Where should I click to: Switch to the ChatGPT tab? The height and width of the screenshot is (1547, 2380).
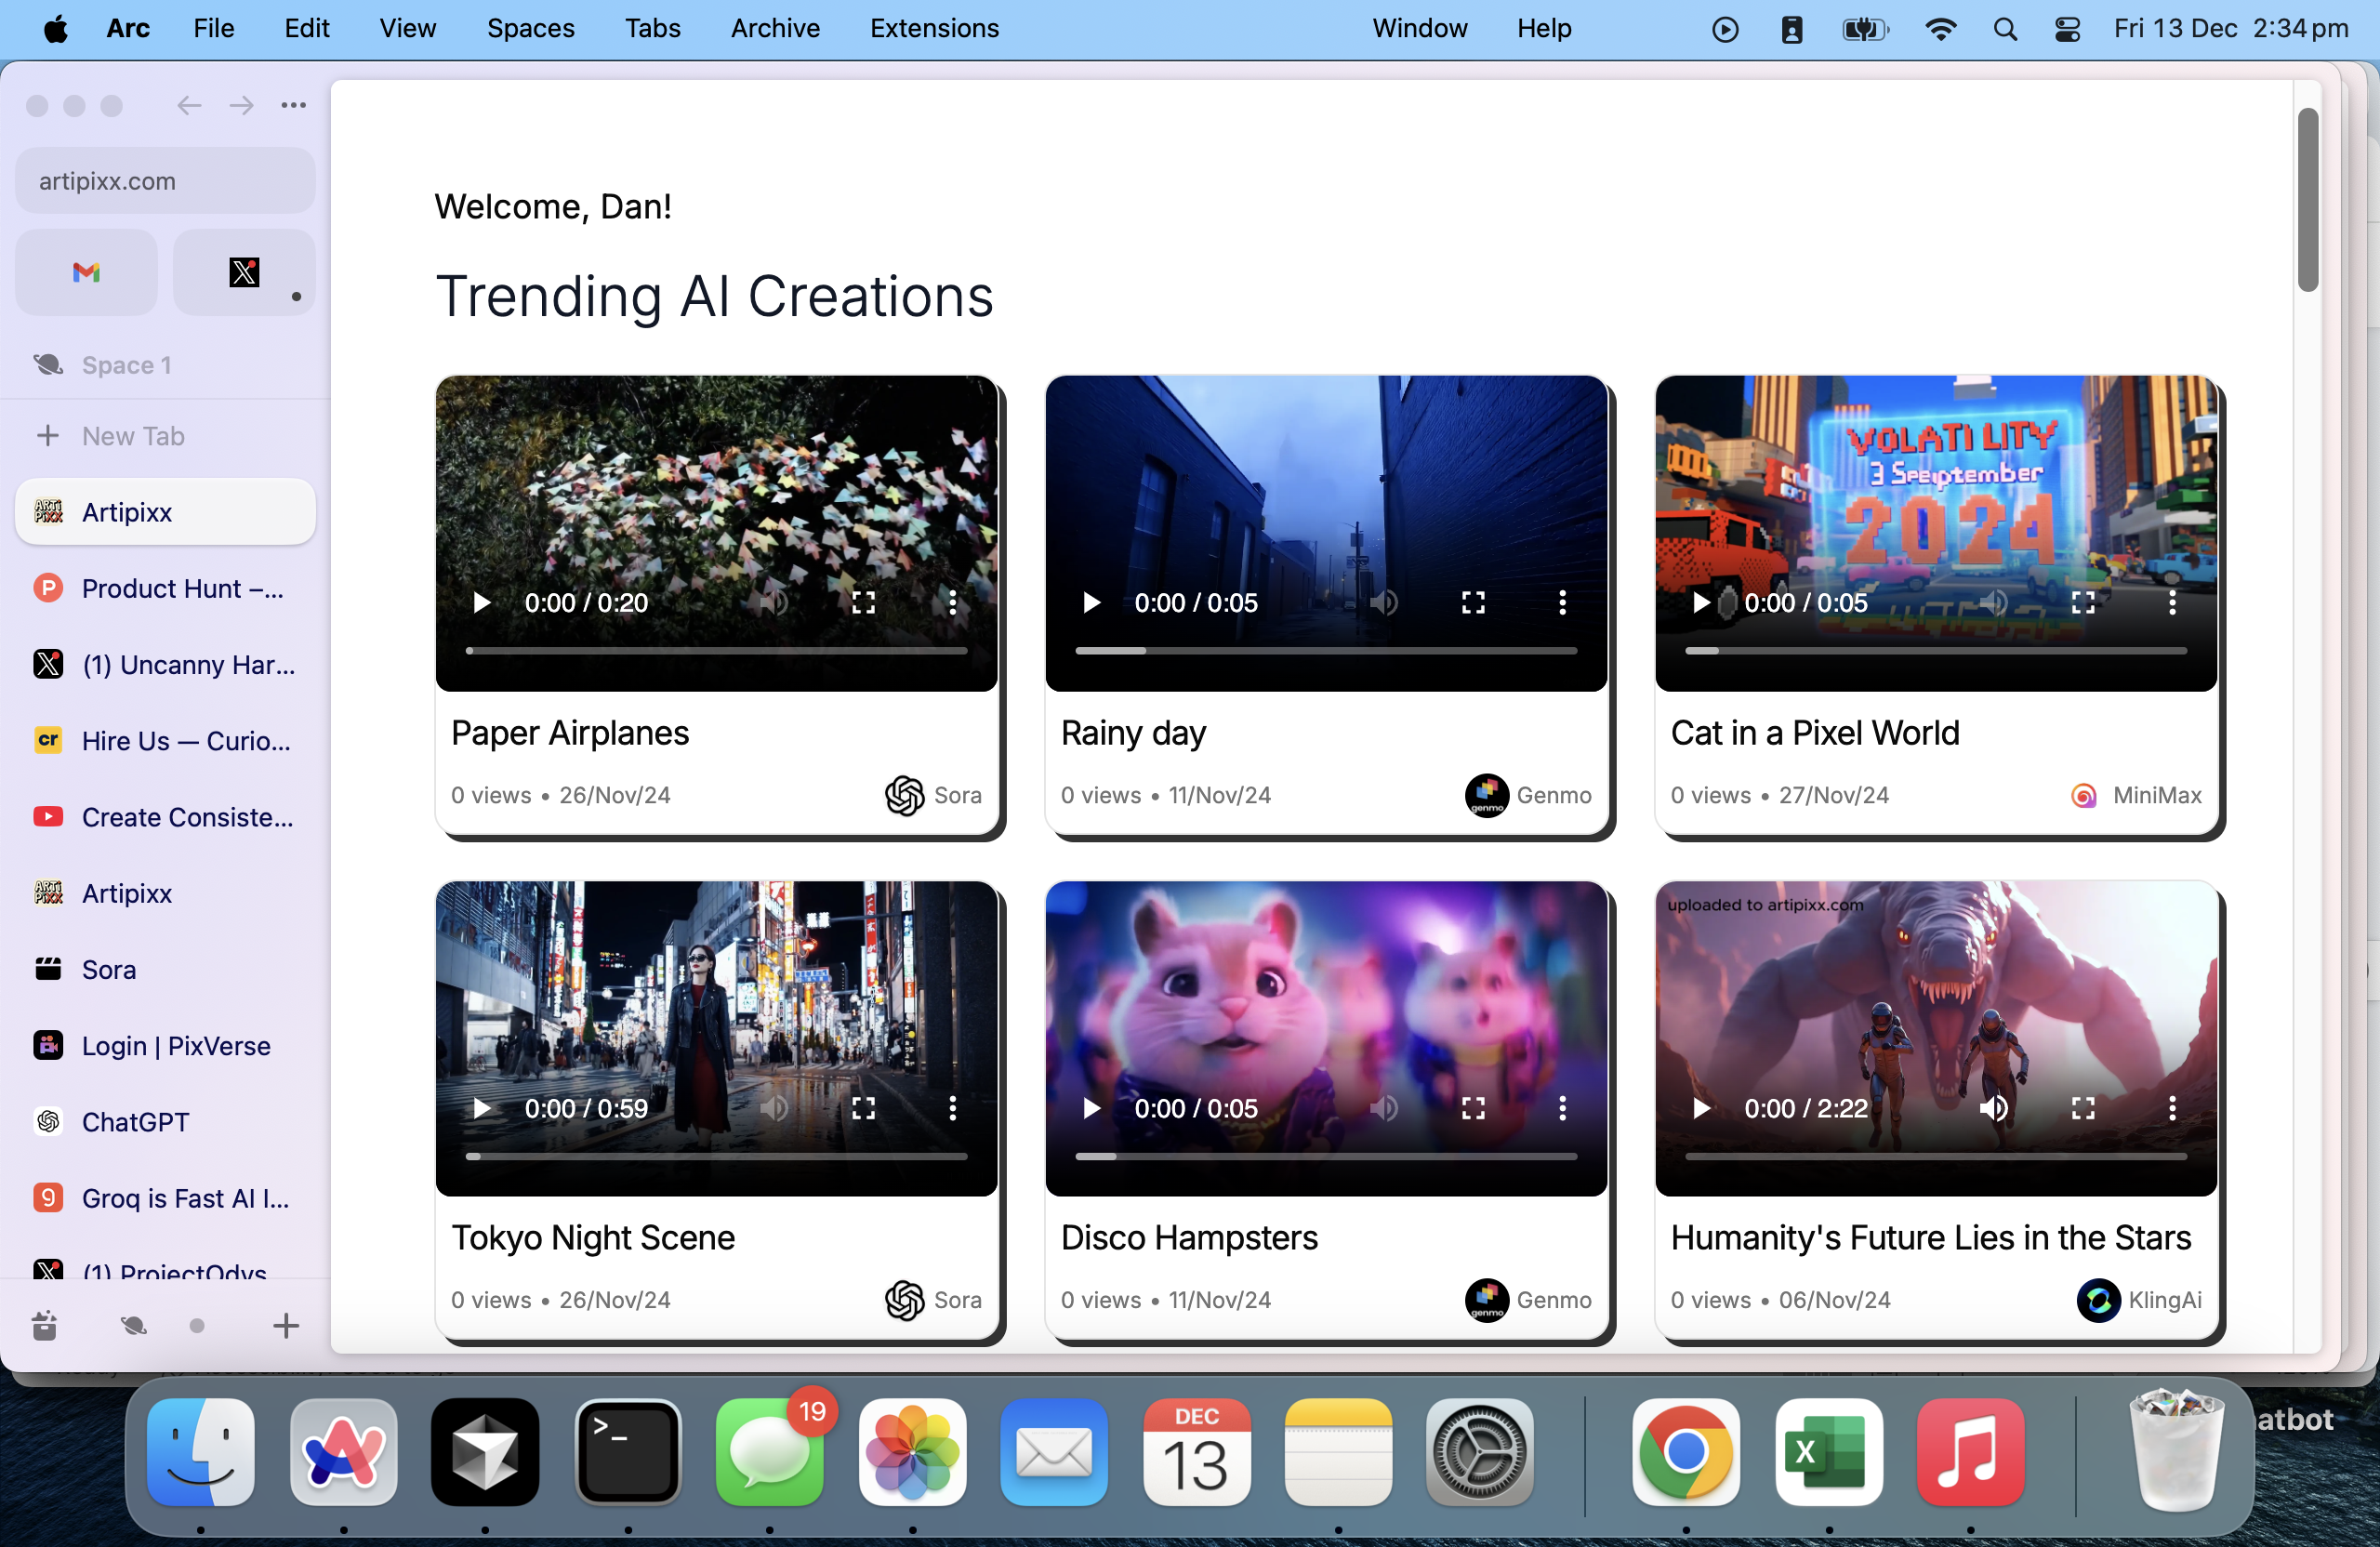pos(135,1122)
